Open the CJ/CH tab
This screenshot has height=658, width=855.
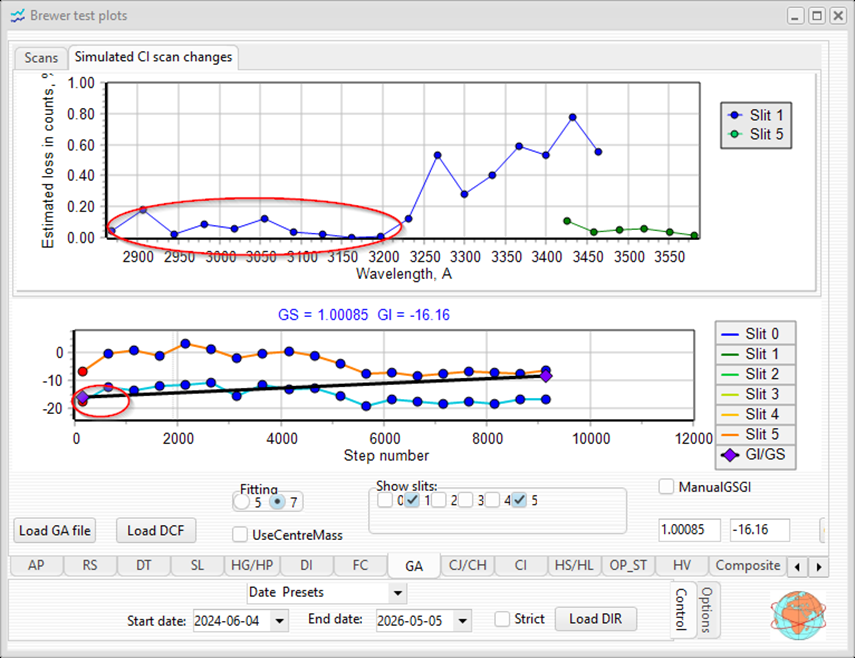click(467, 565)
